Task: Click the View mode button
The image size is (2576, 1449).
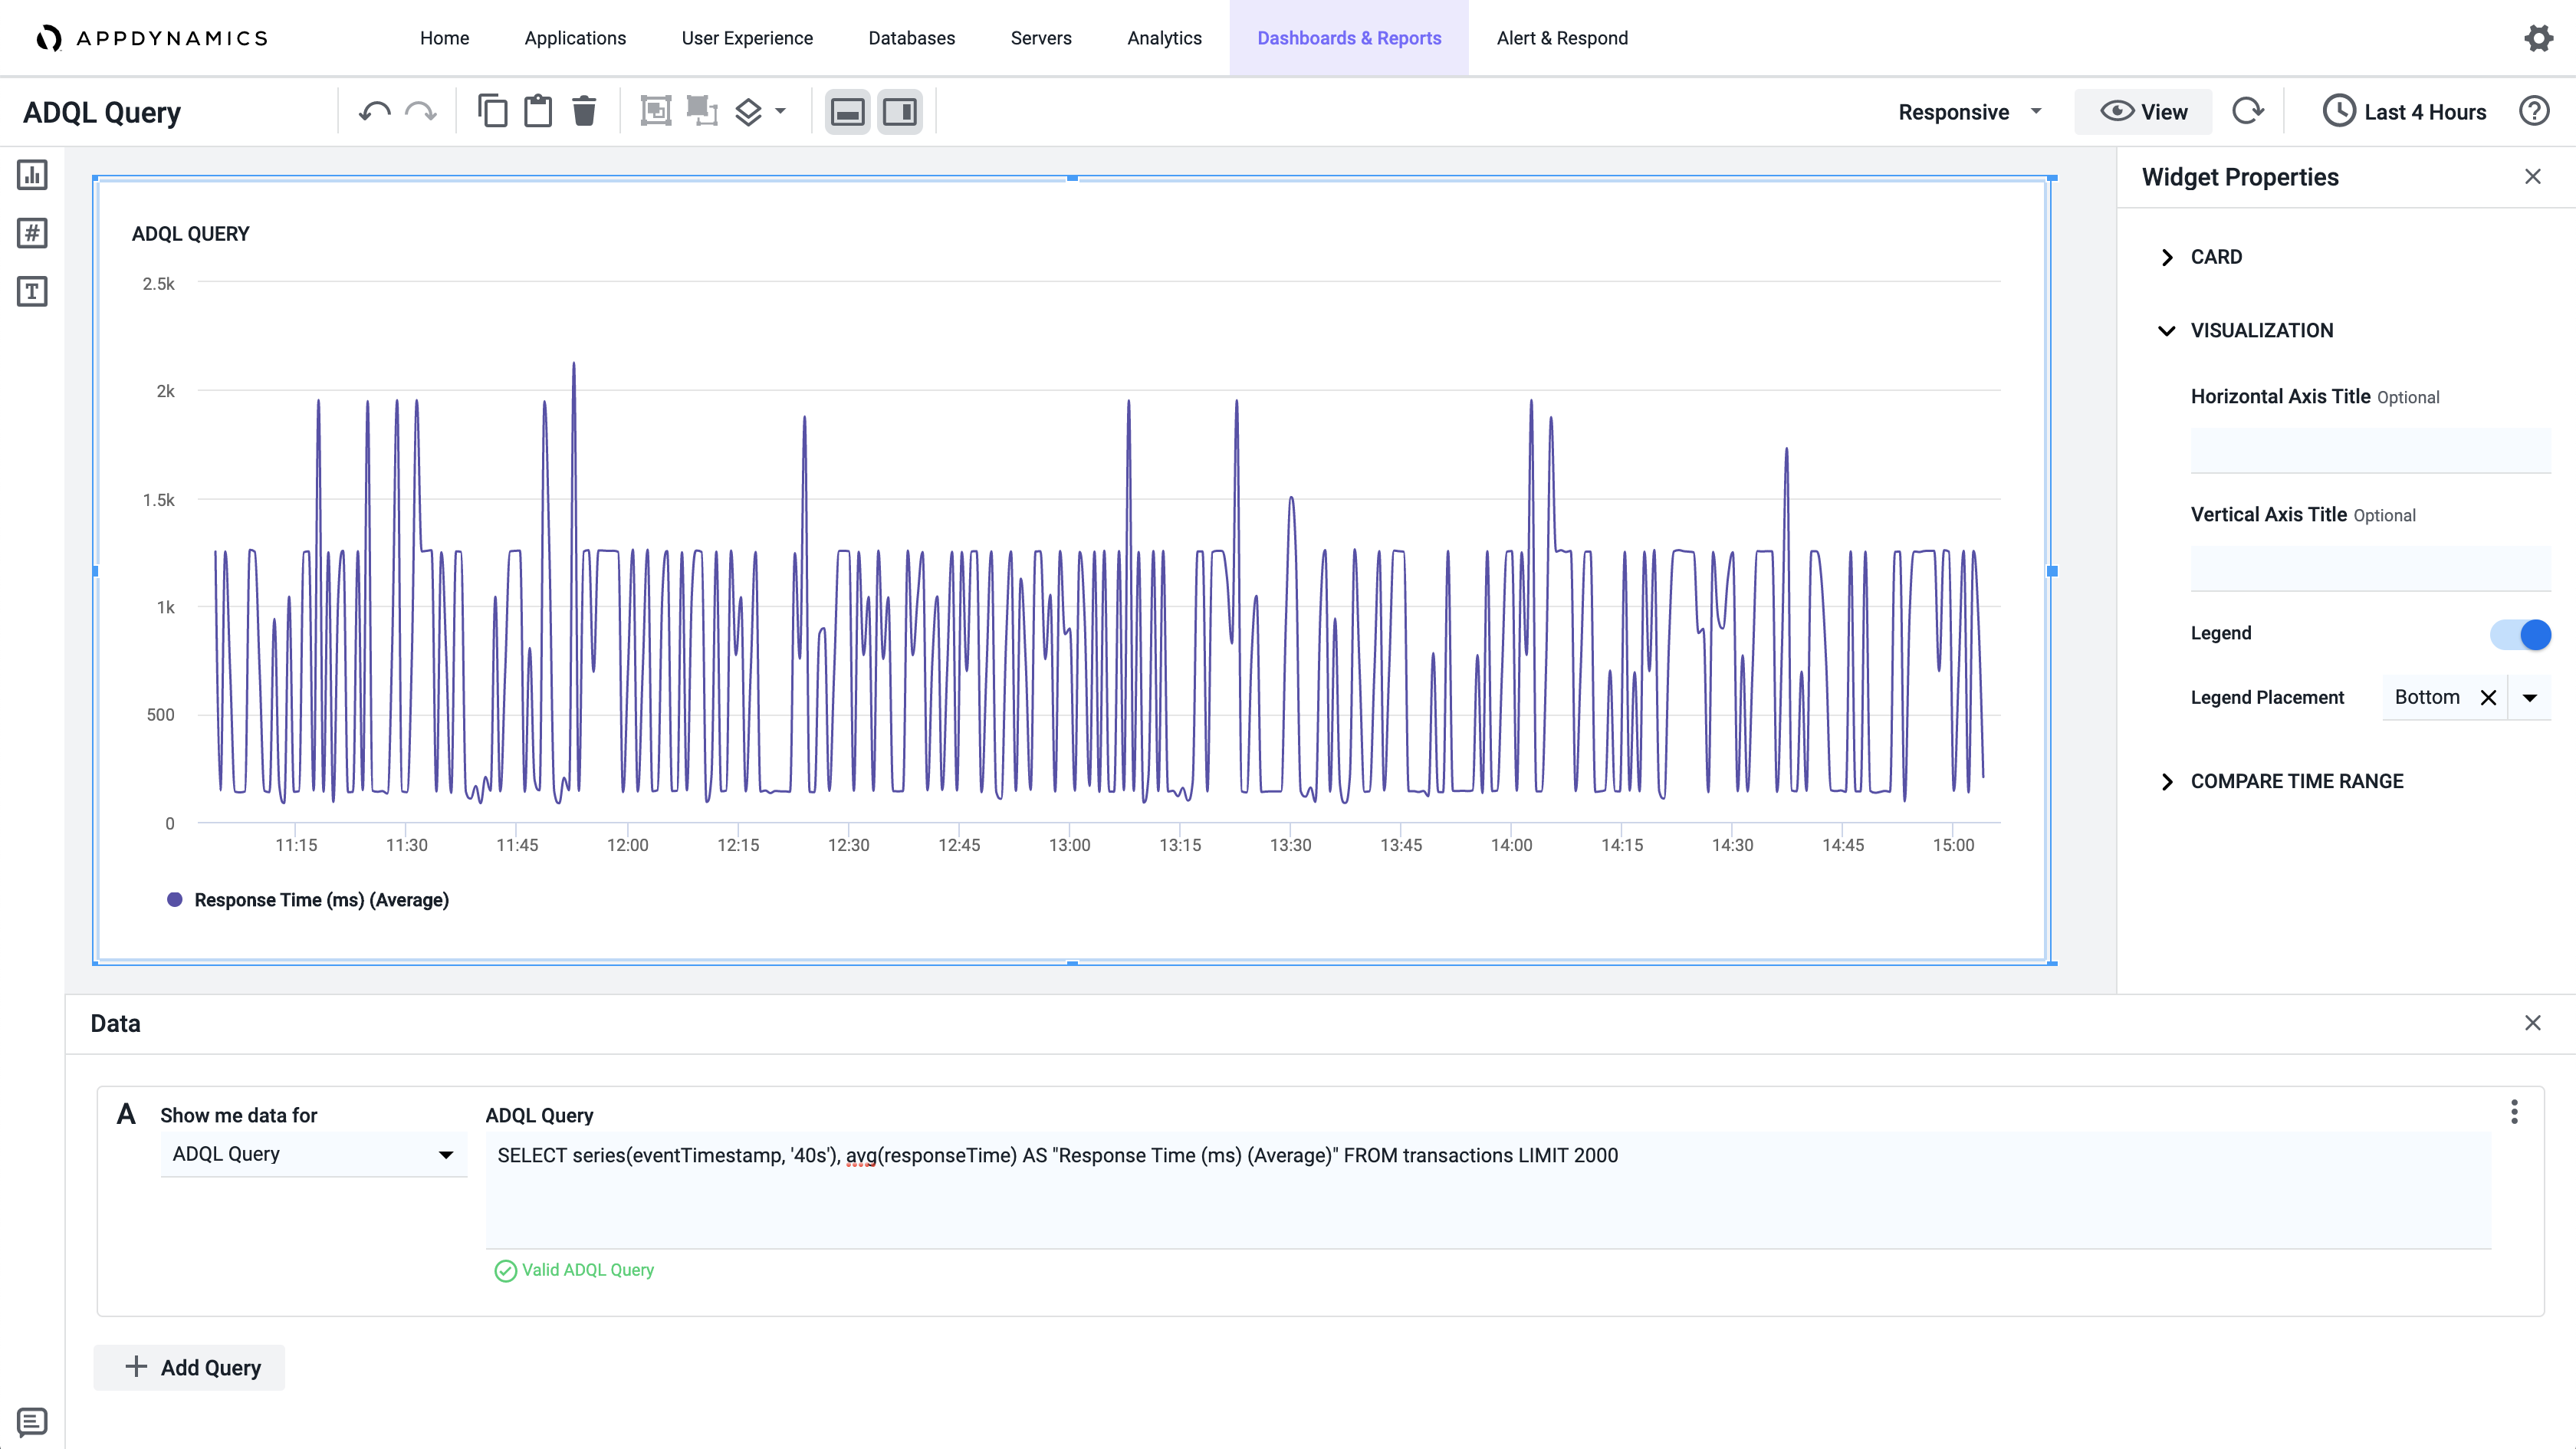Action: 2143,112
